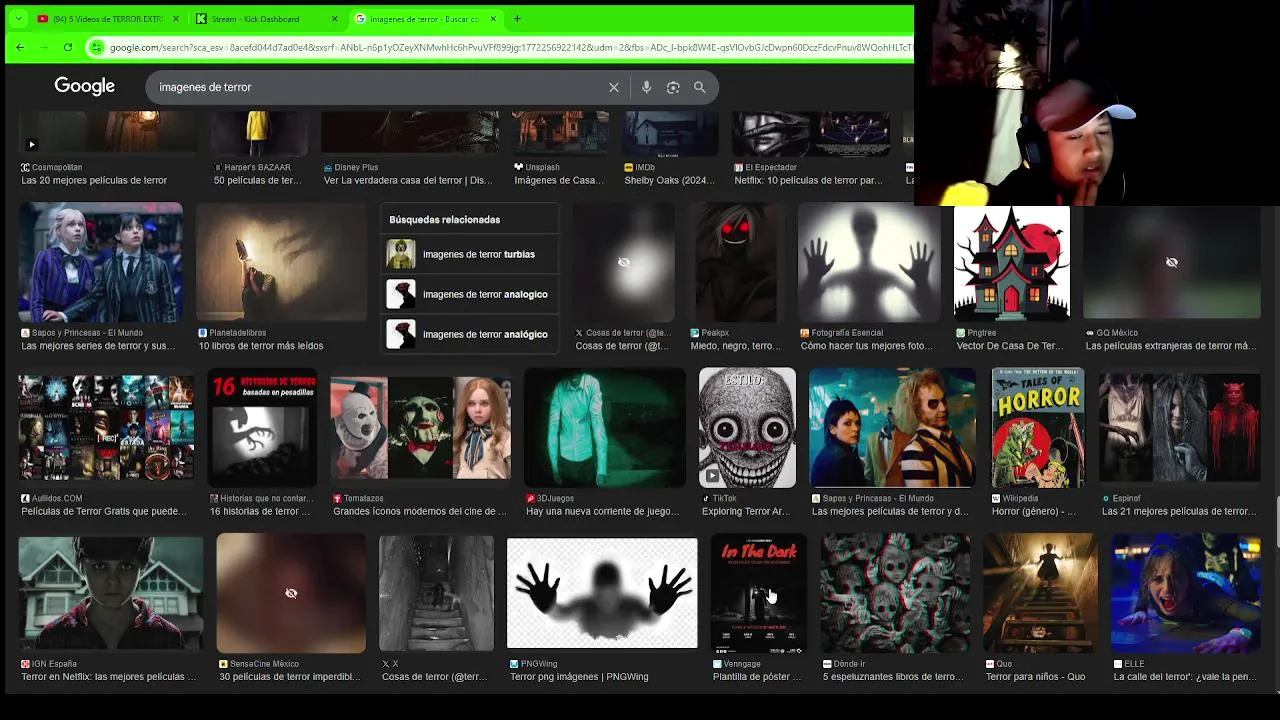Submit search with the magnifier icon
The width and height of the screenshot is (1280, 720).
click(x=700, y=87)
